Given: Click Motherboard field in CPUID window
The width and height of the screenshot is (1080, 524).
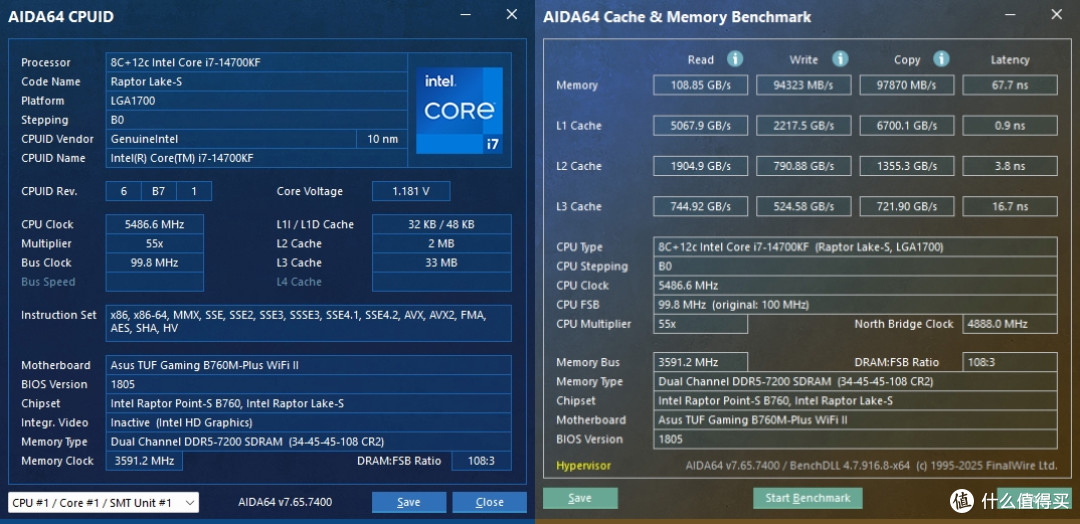Looking at the screenshot, I should tap(308, 365).
